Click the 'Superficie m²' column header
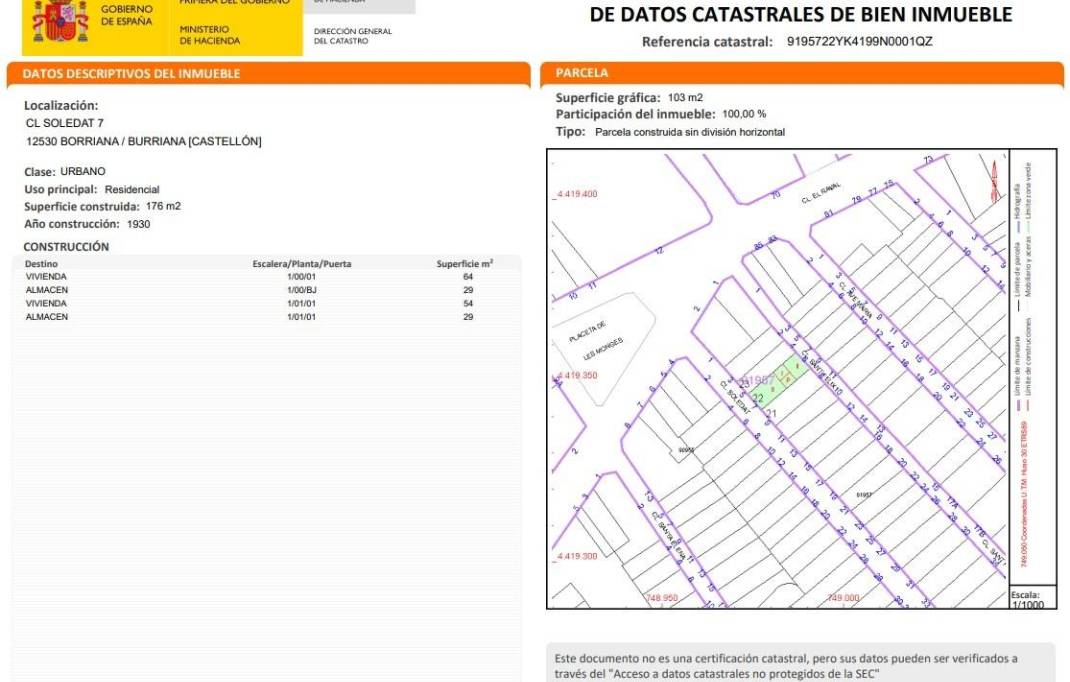The height and width of the screenshot is (682, 1070). (x=465, y=263)
